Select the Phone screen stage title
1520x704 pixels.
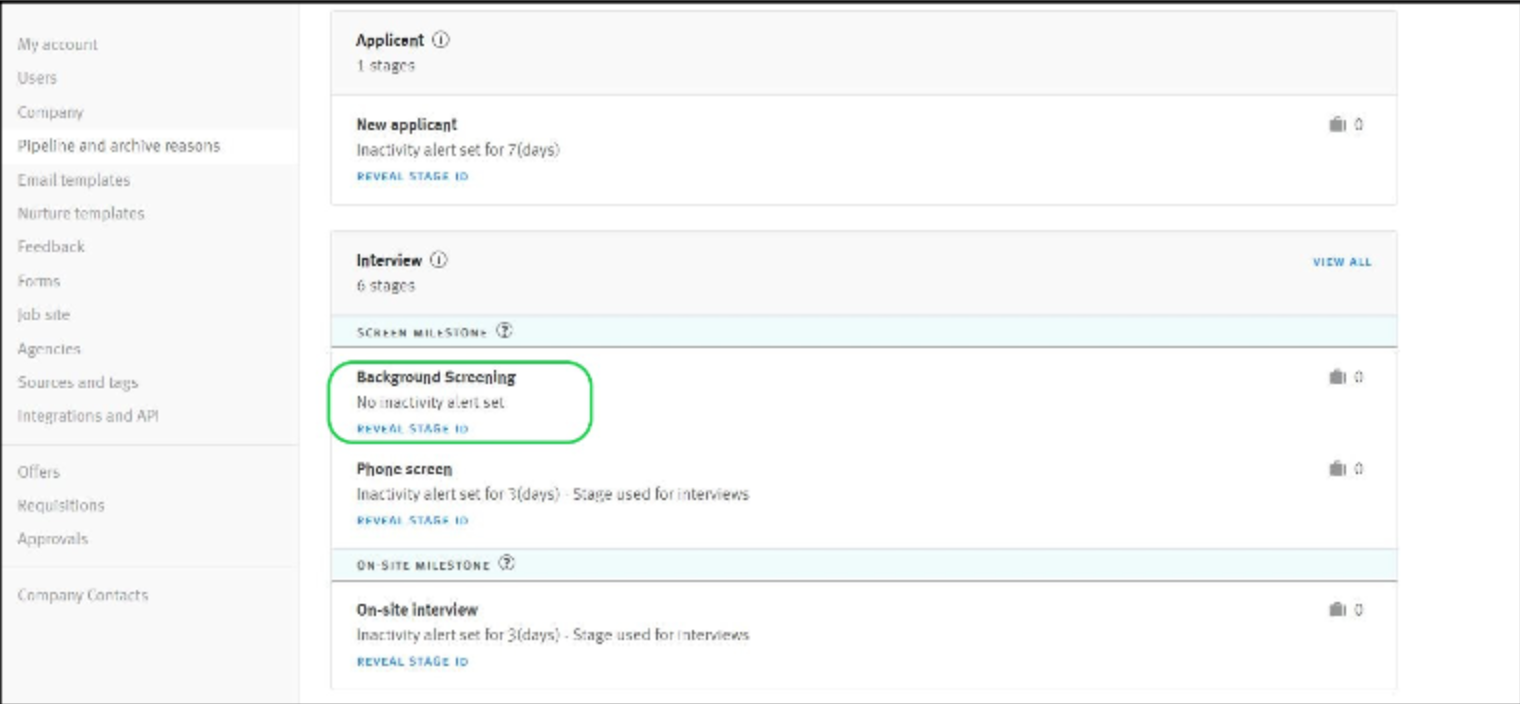click(404, 469)
